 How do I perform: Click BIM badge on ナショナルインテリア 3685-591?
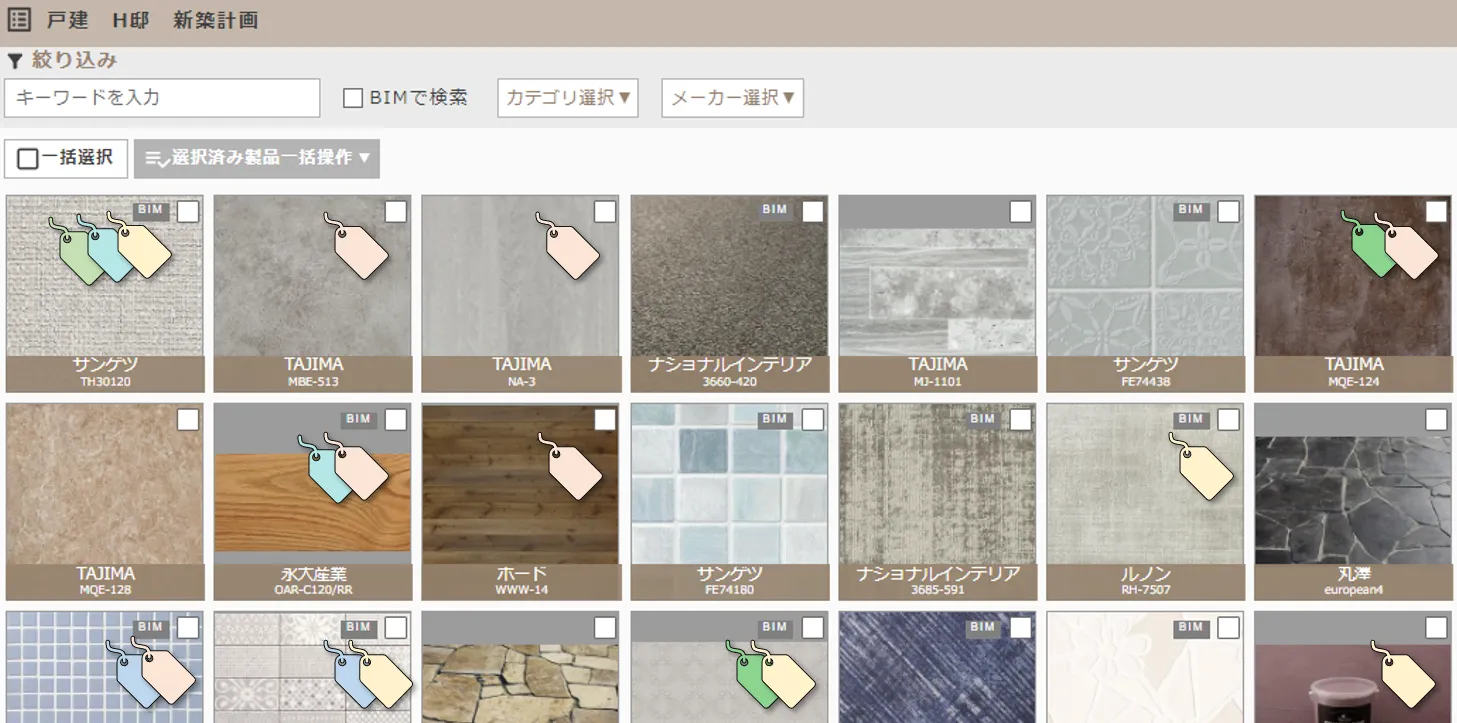click(982, 419)
